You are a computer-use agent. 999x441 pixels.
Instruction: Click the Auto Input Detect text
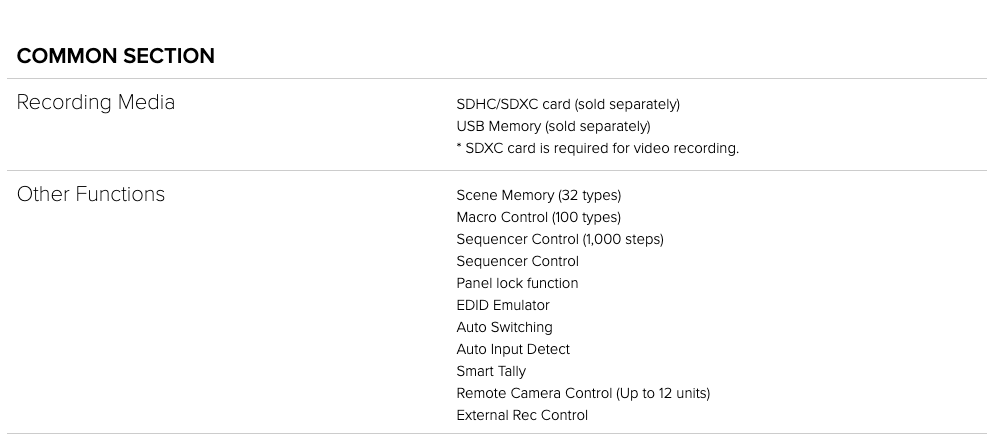point(514,349)
